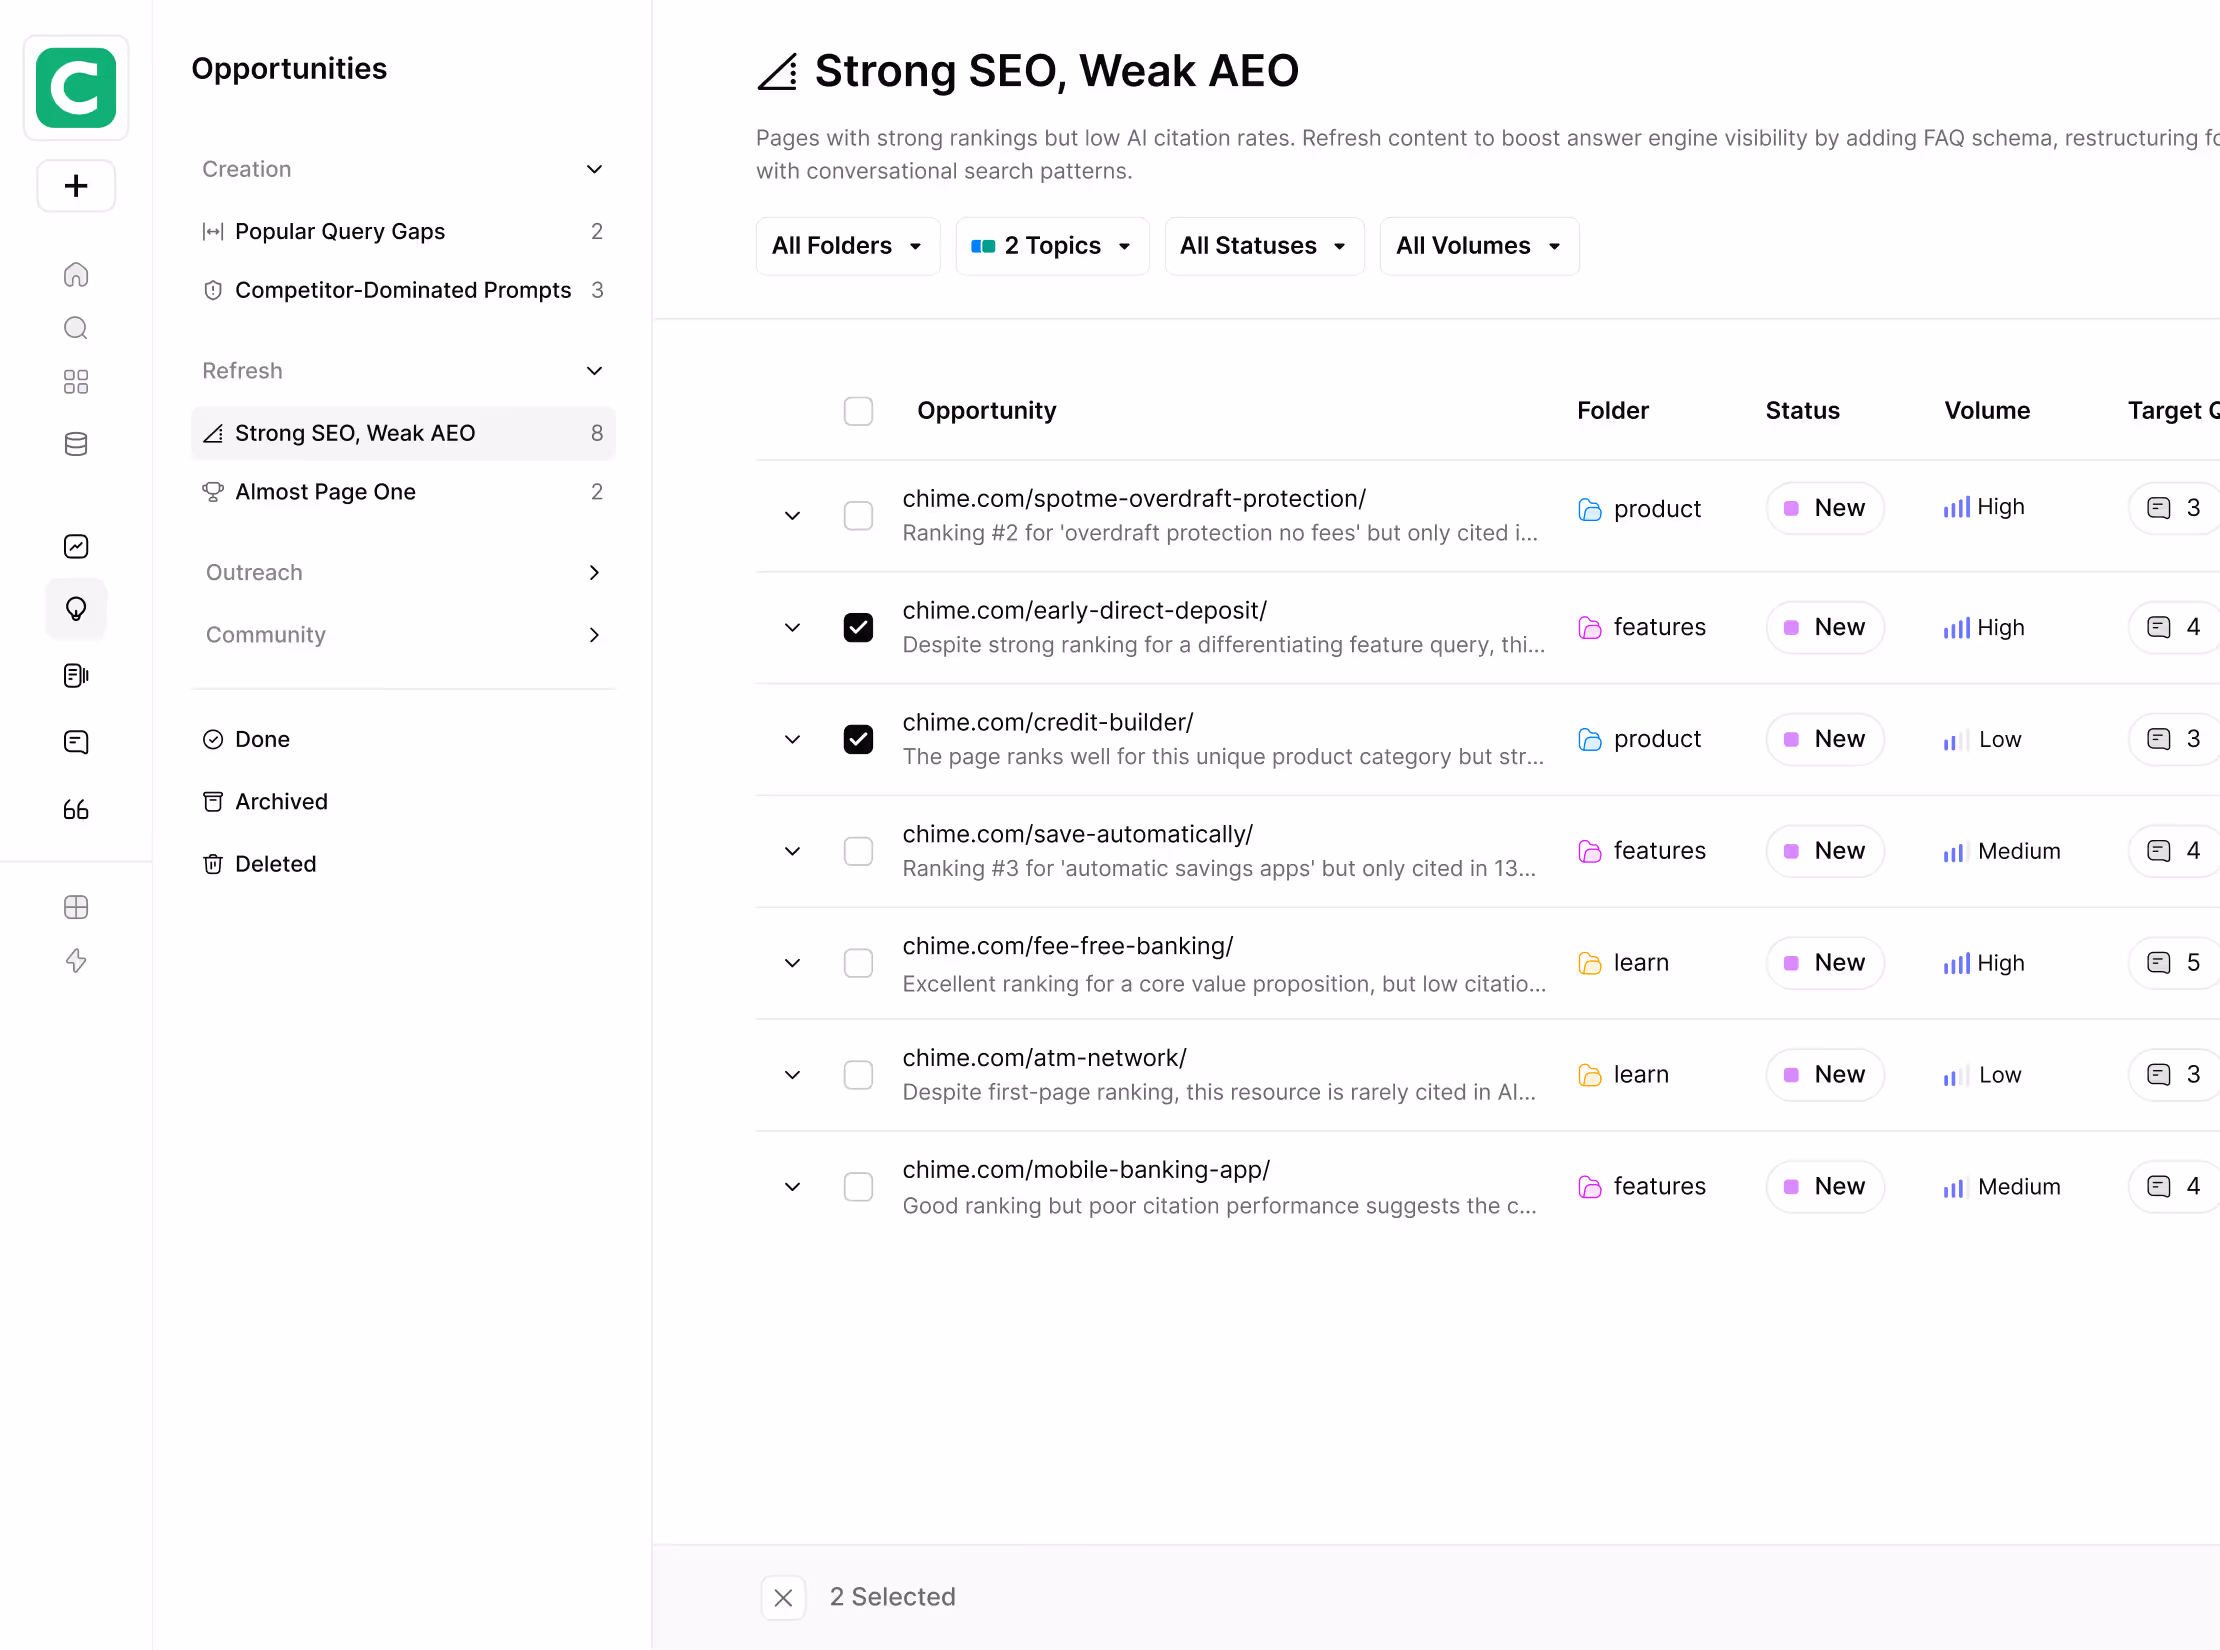
Task: Open the All Folders filter dropdown
Action: 847,246
